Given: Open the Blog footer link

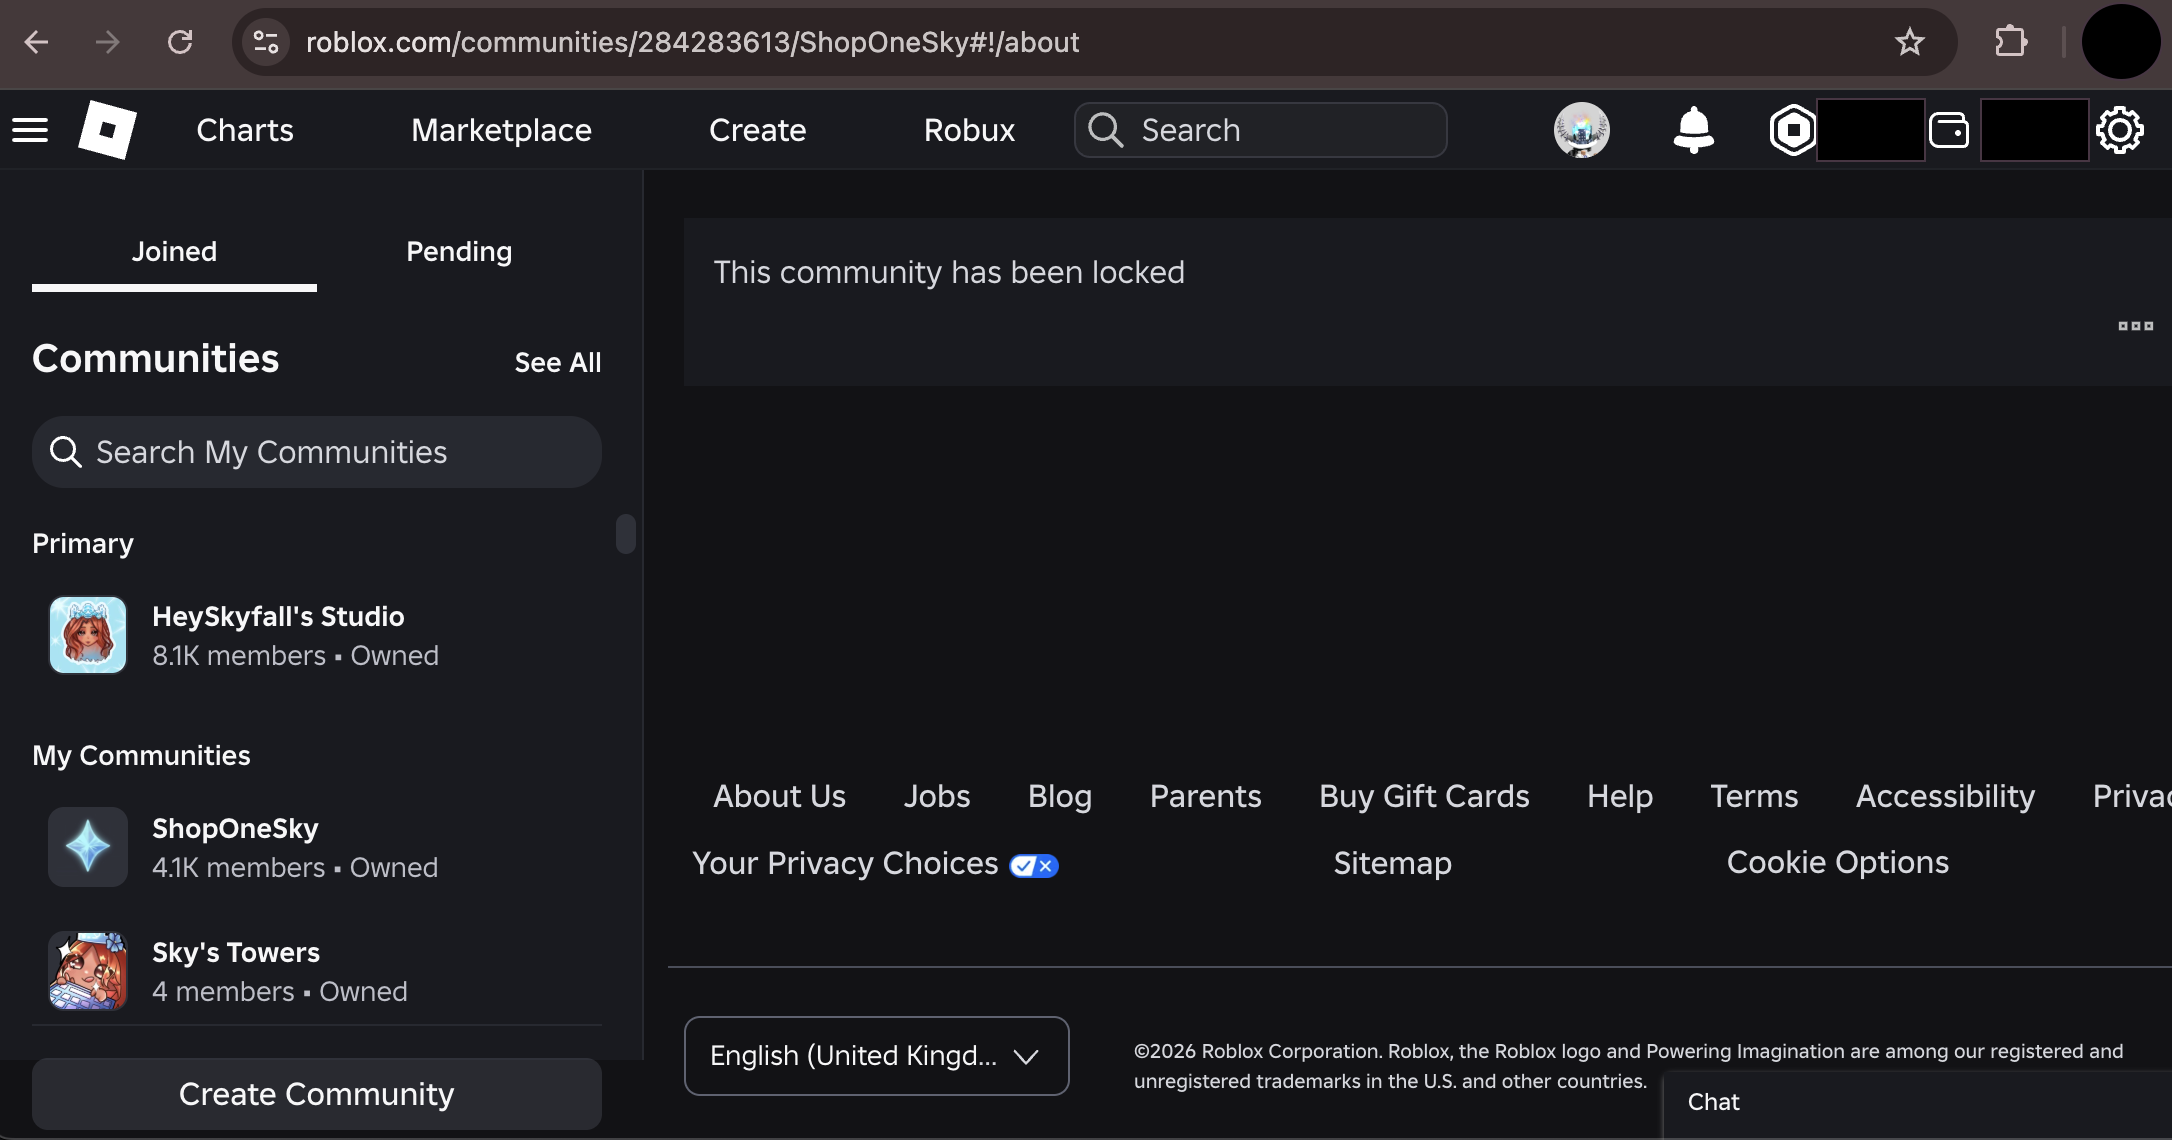Looking at the screenshot, I should (1060, 796).
